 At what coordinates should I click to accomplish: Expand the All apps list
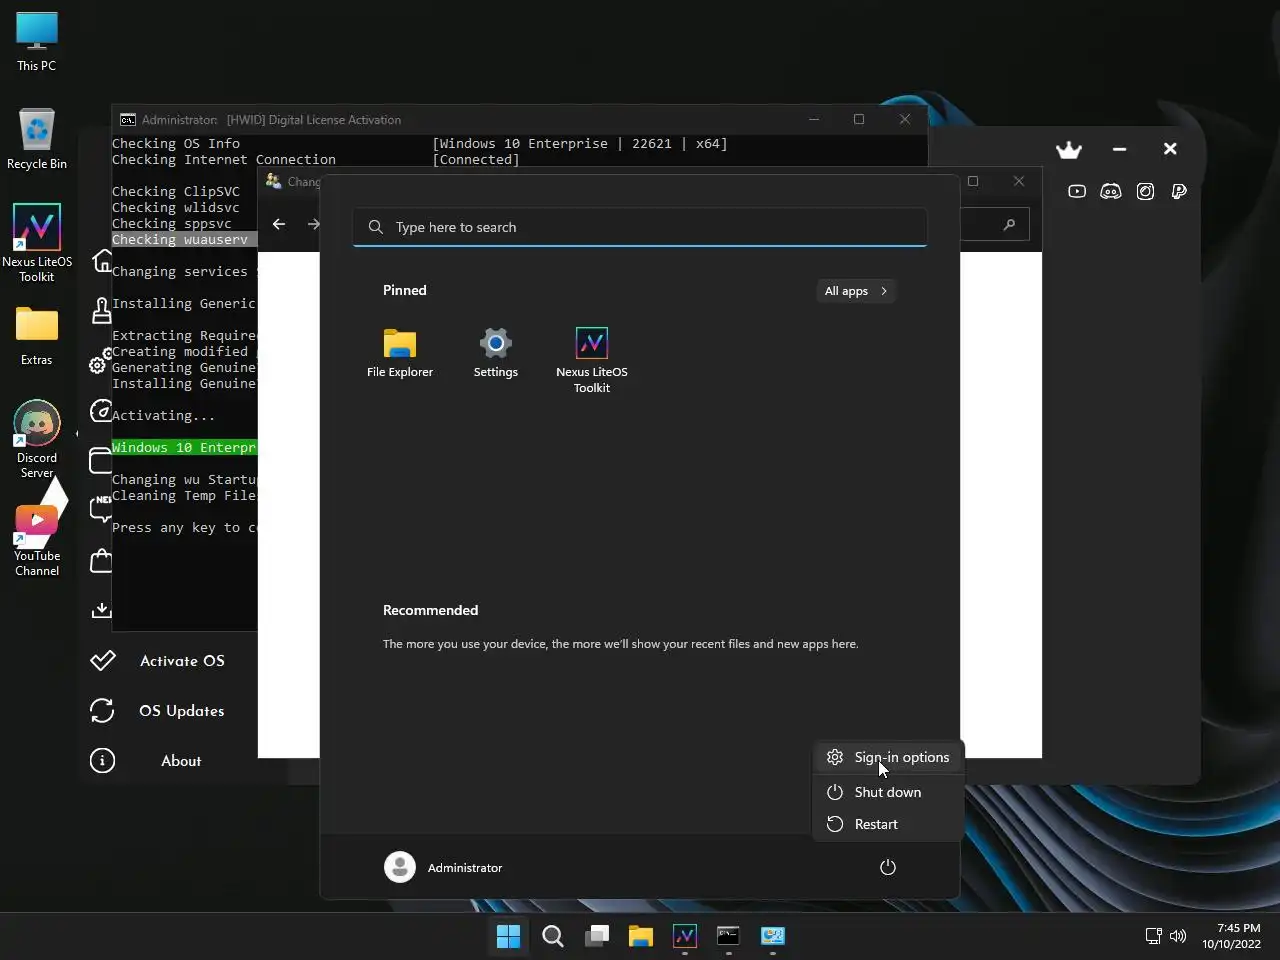[x=856, y=291]
